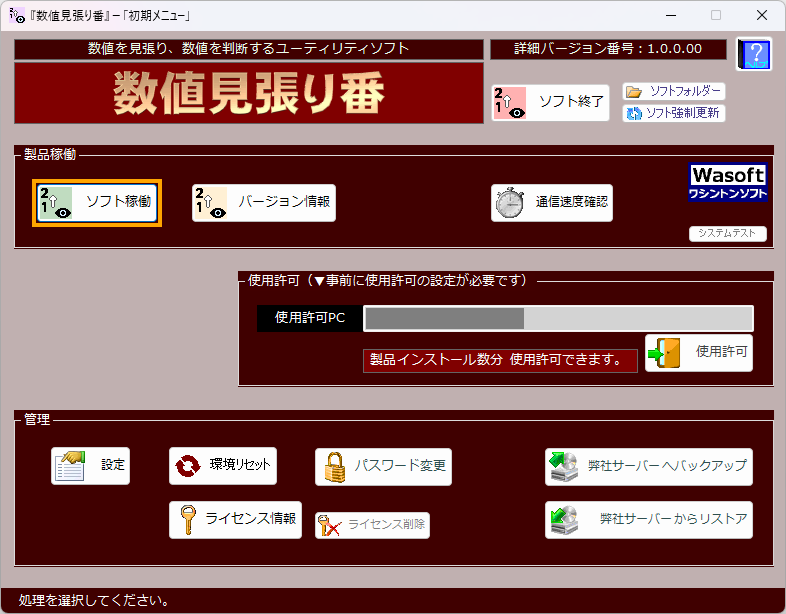Click the ライセンス削除 button
Viewport: 786px width, 614px height.
[372, 525]
